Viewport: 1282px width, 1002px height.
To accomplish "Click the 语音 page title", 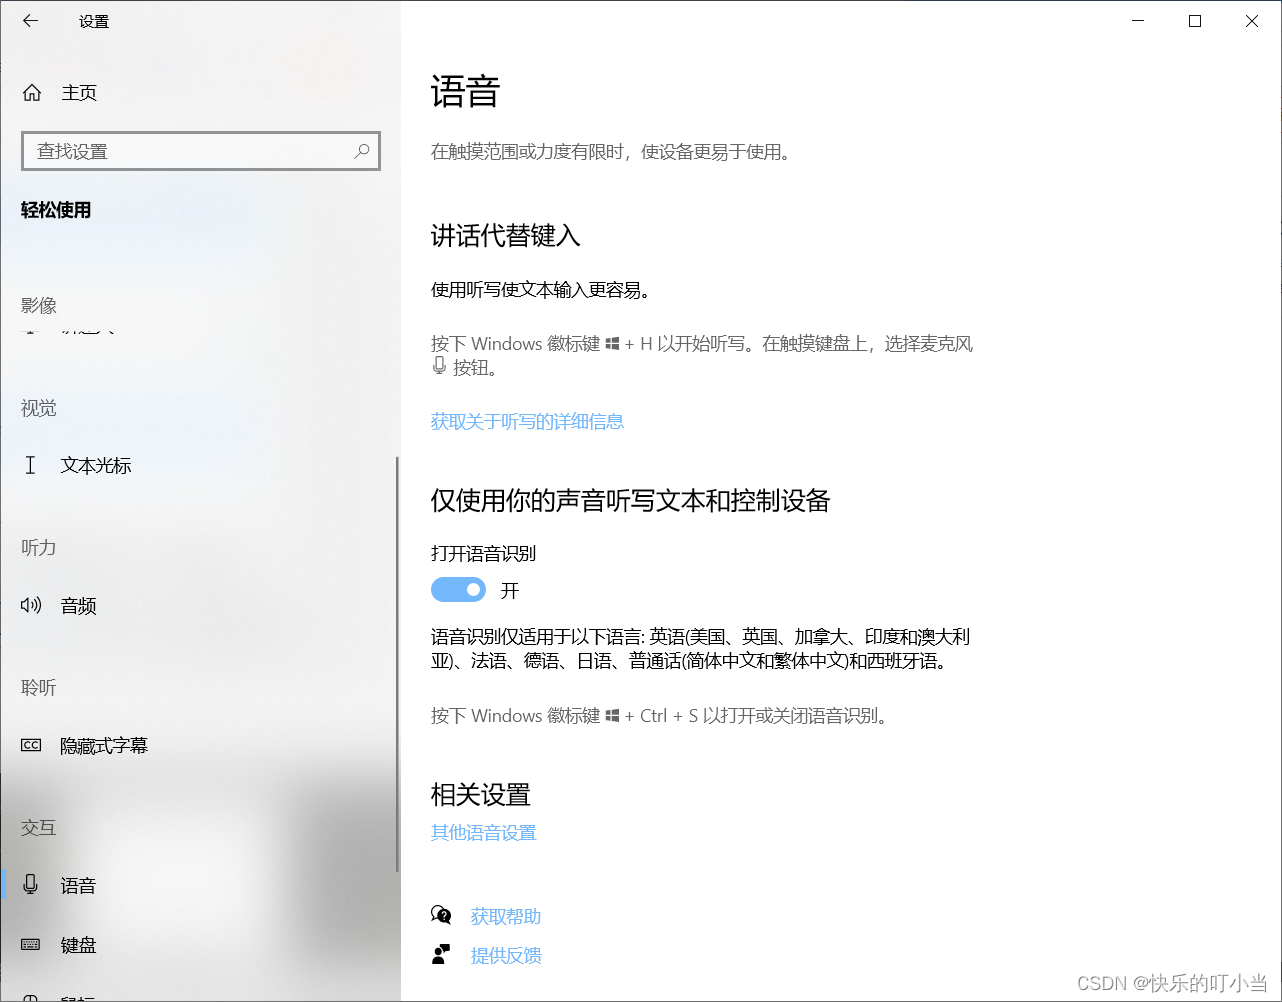I will click(466, 92).
